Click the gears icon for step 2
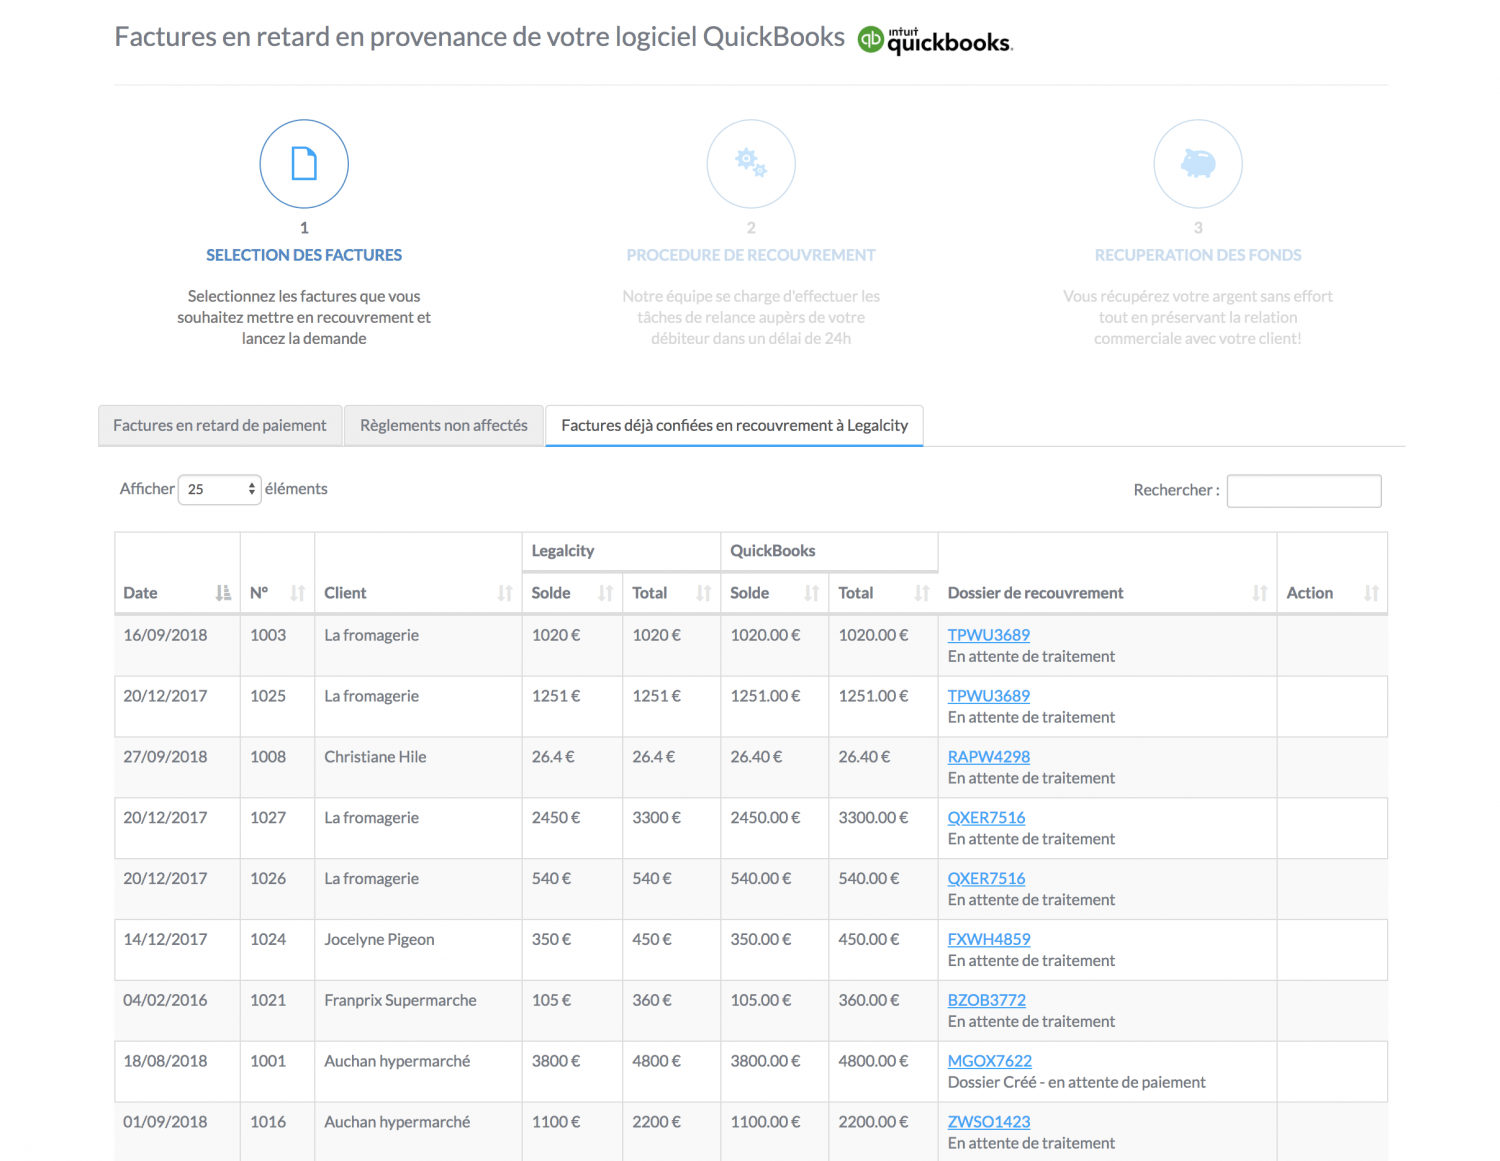1500x1161 pixels. pos(751,164)
